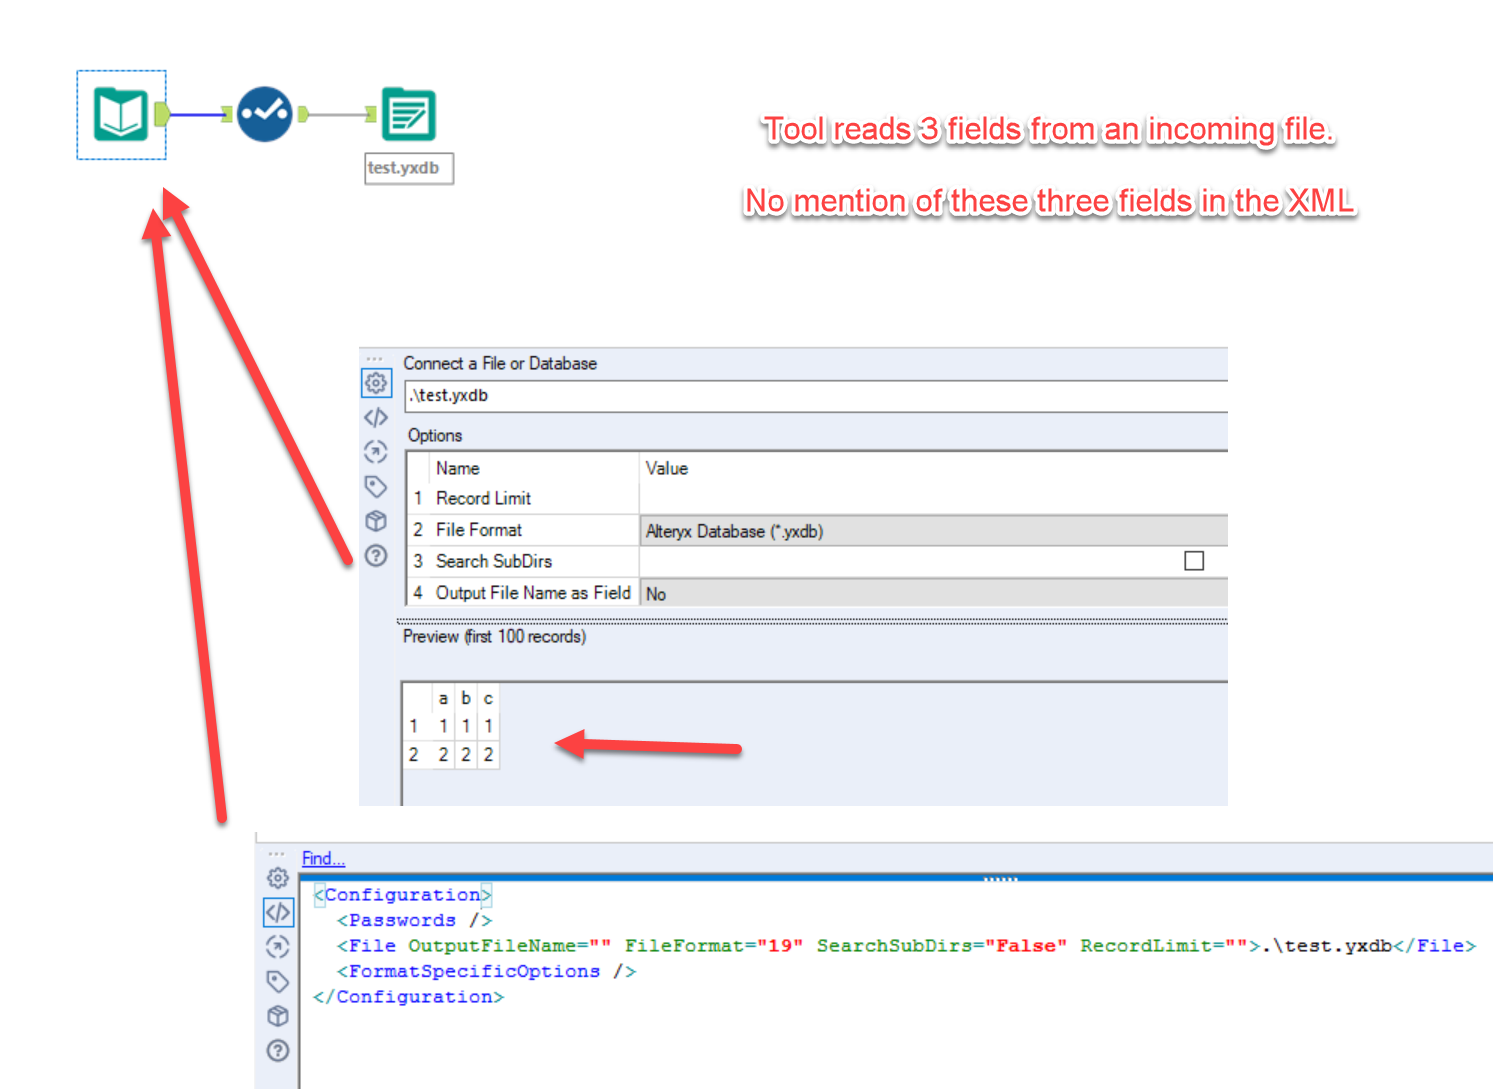Select the Record Limit value cell
The height and width of the screenshot is (1089, 1493).
(x=930, y=498)
